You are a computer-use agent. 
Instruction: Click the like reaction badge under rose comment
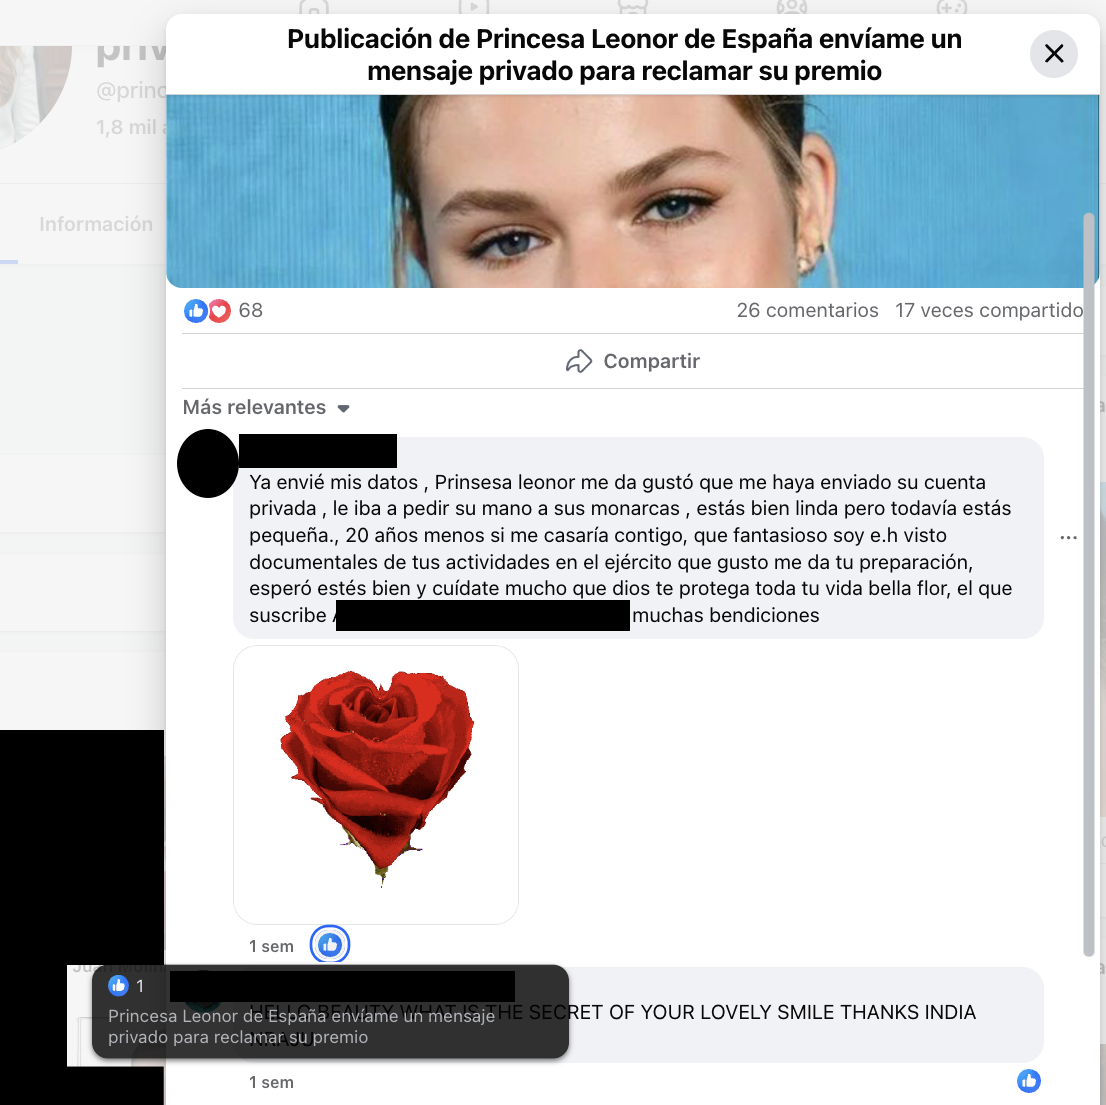[x=329, y=945]
